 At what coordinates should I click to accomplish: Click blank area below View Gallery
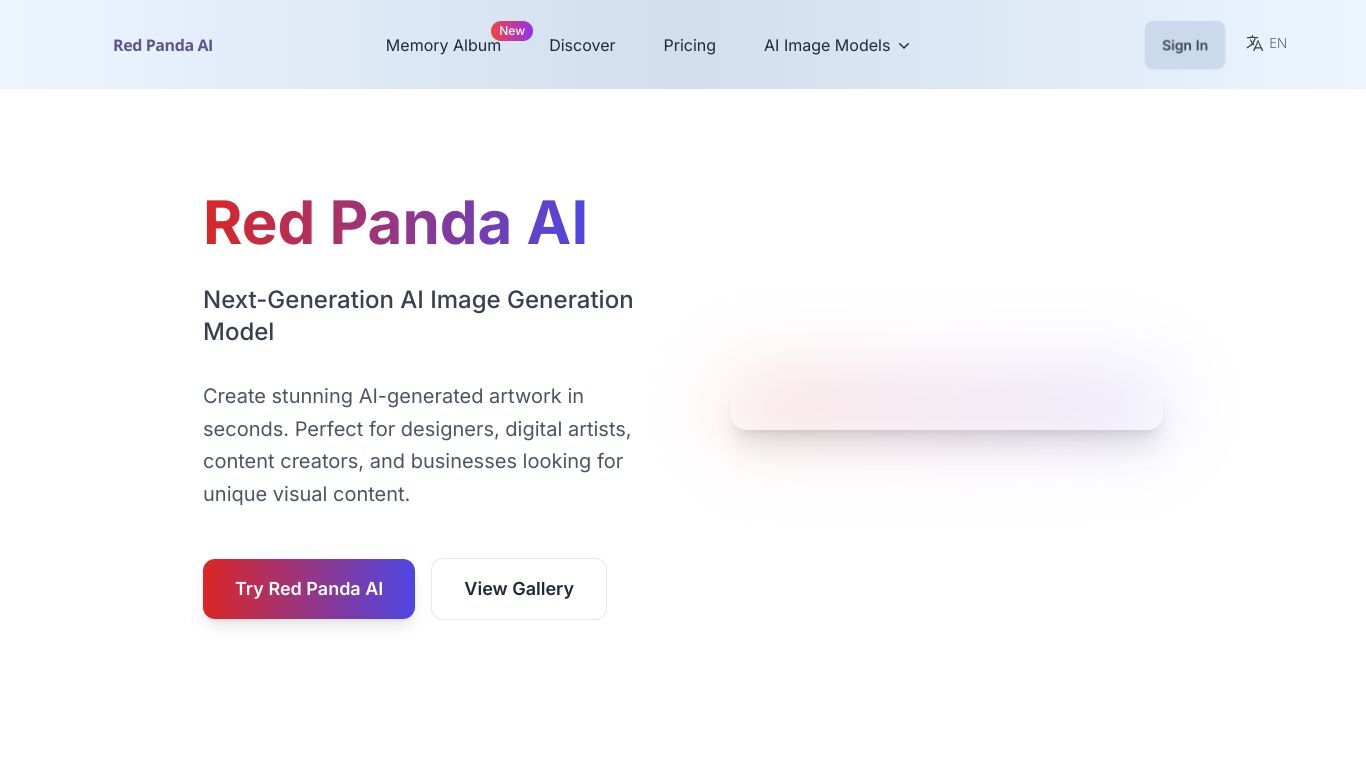point(519,690)
